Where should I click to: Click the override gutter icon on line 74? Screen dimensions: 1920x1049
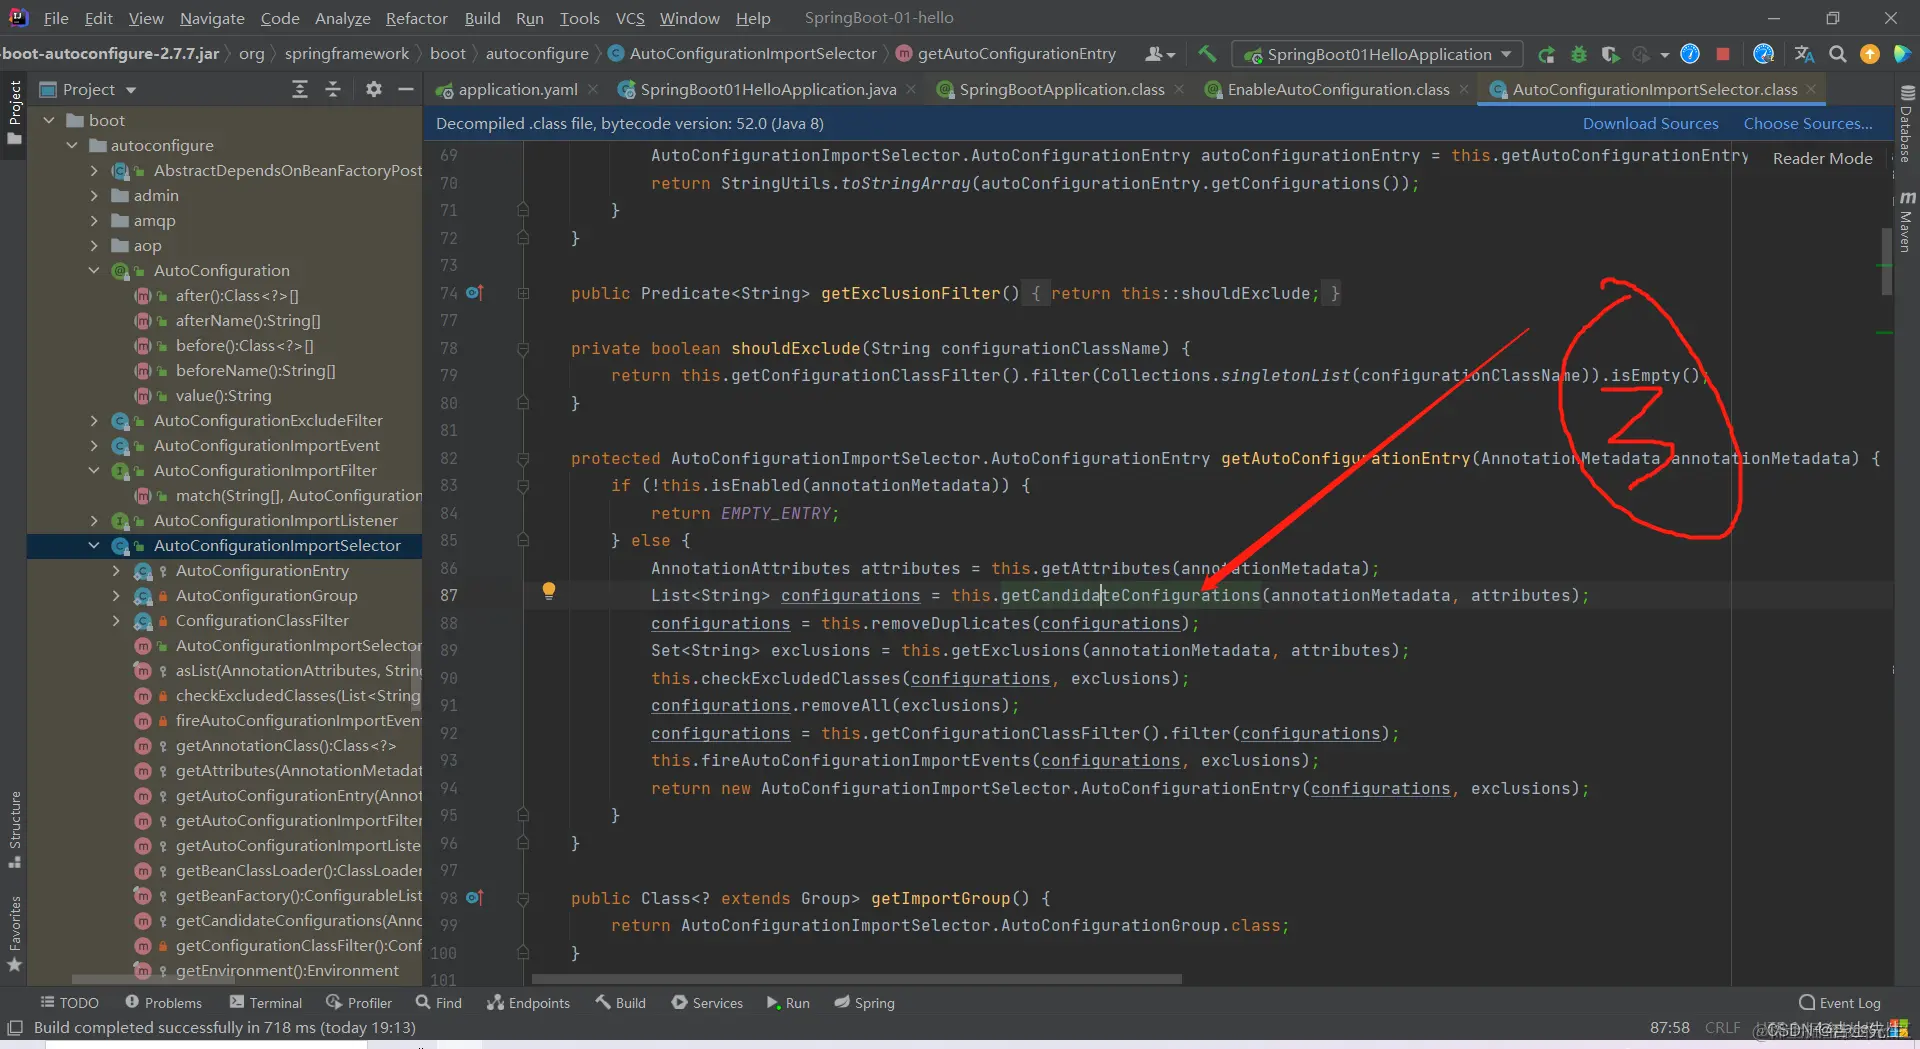coord(475,293)
